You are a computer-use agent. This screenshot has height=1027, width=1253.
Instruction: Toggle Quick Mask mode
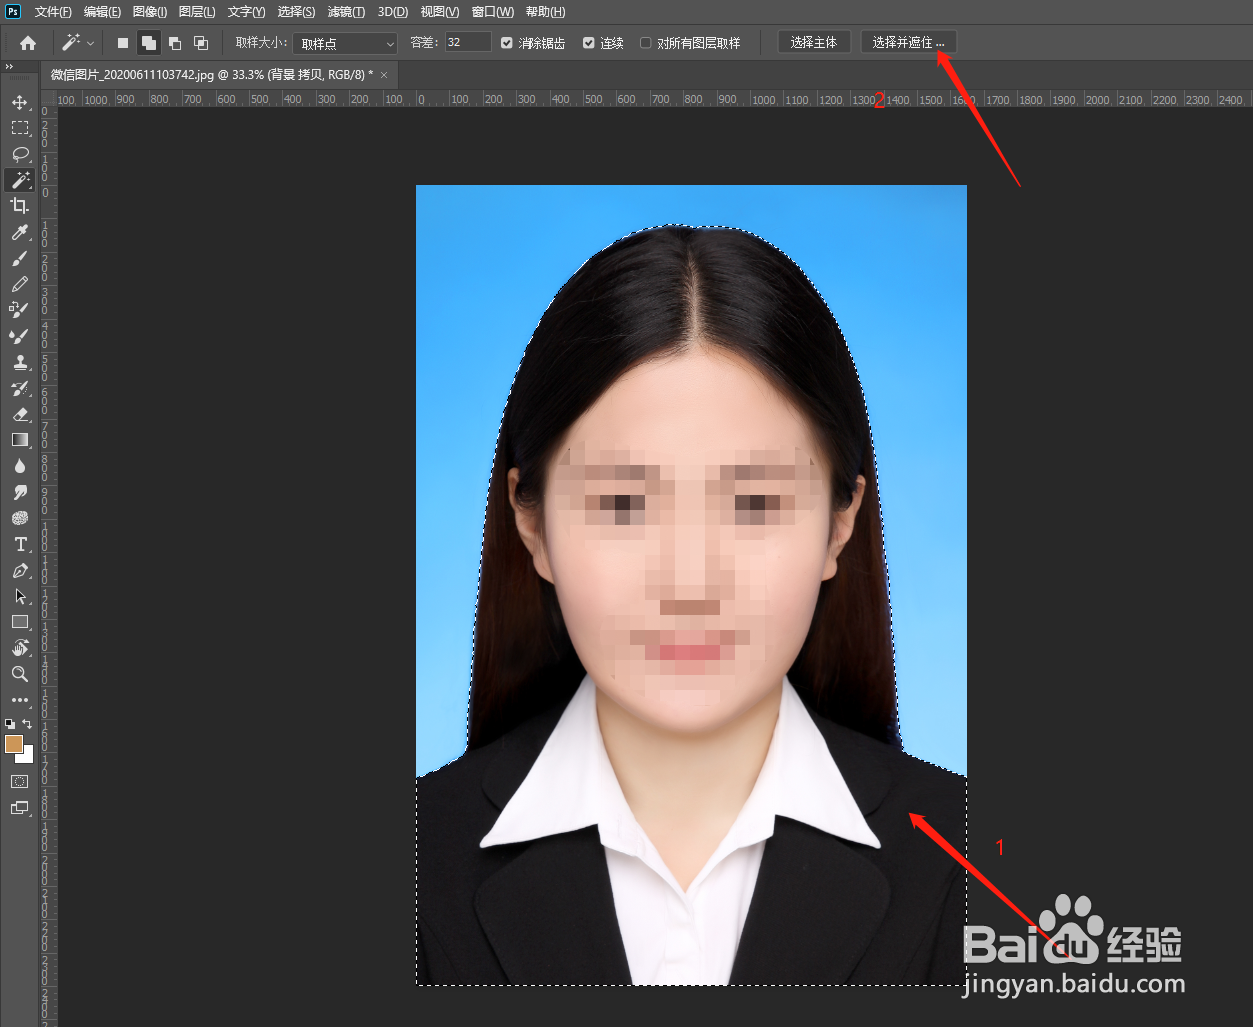[x=20, y=782]
